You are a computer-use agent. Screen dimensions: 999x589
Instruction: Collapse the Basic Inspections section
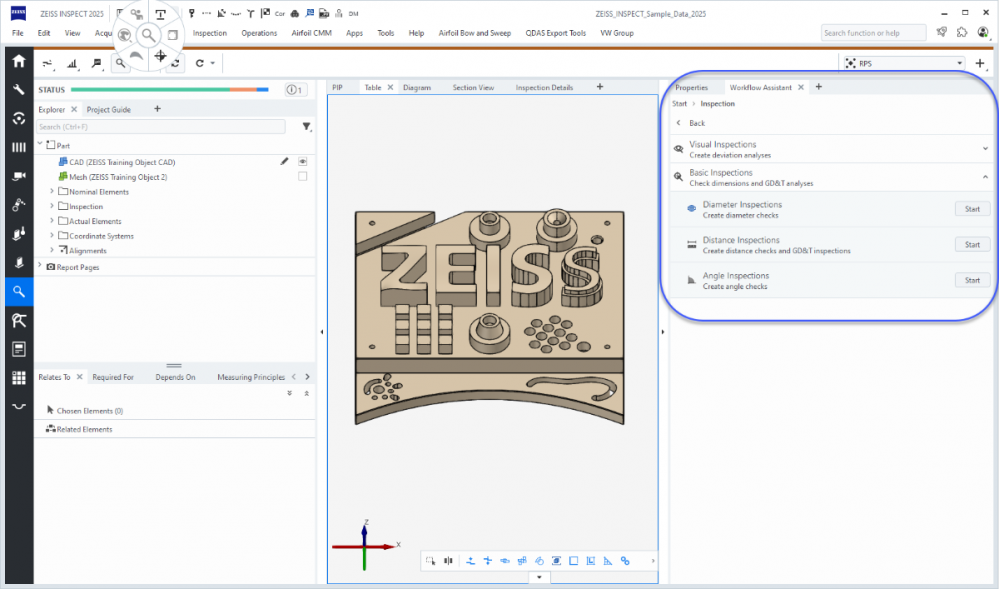pyautogui.click(x=985, y=177)
